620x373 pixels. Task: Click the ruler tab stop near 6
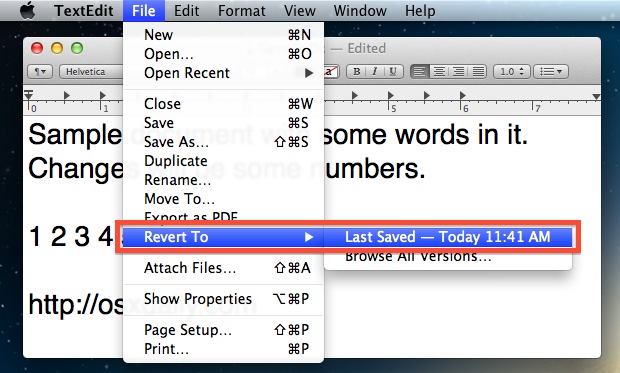(463, 95)
